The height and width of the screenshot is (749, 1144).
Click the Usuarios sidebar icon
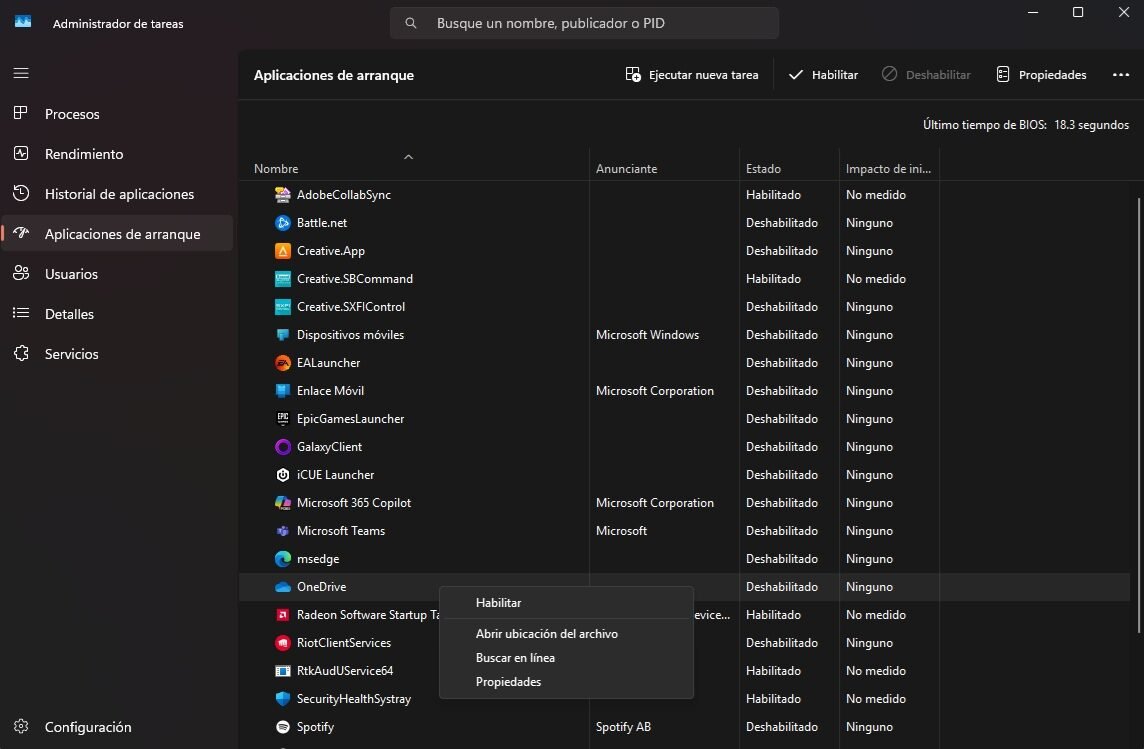(21, 274)
